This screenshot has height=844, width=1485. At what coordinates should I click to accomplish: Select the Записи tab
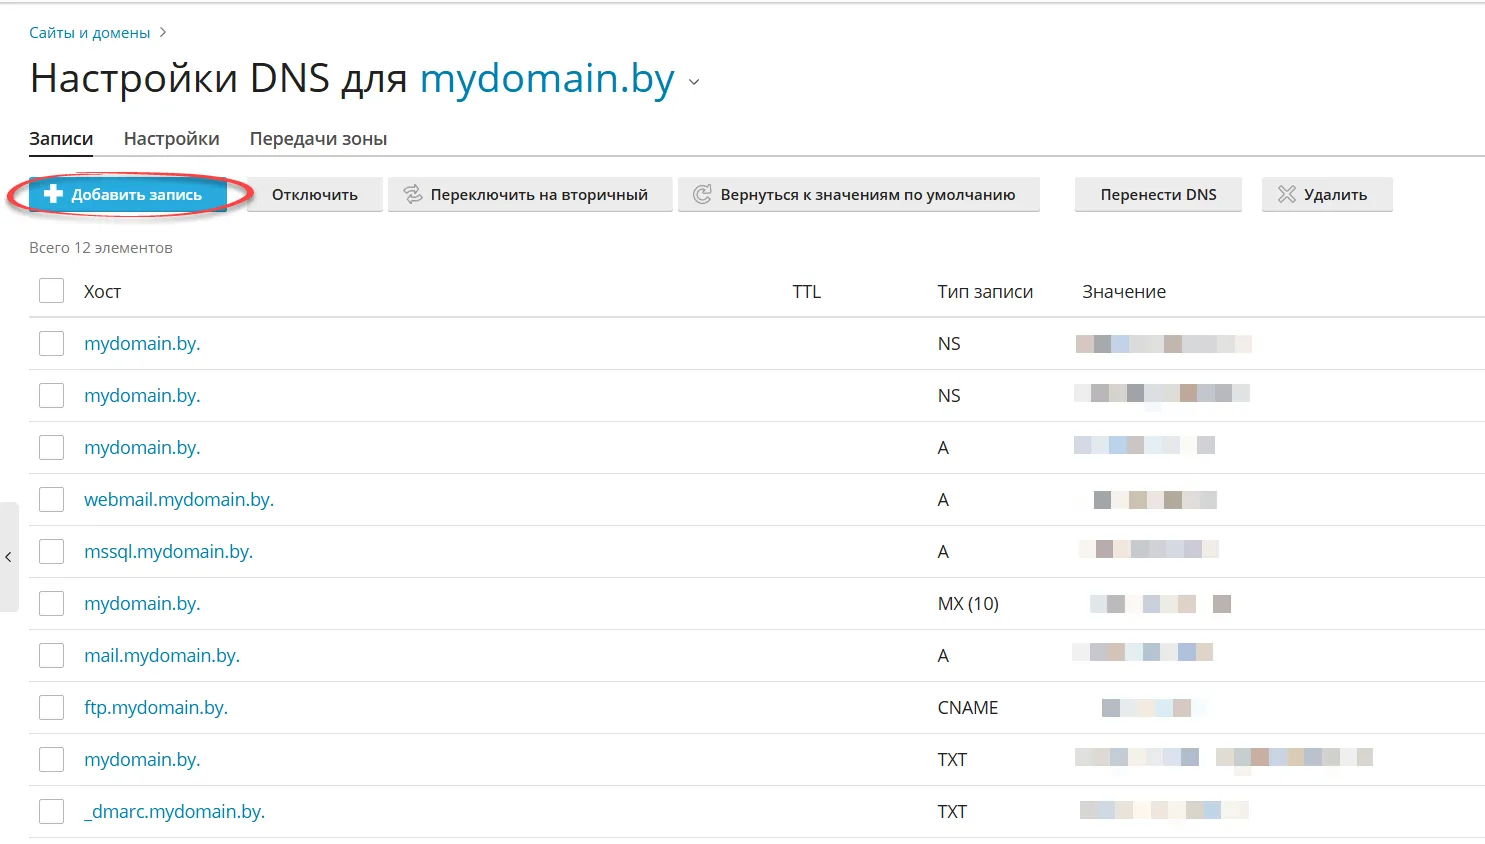tap(61, 139)
